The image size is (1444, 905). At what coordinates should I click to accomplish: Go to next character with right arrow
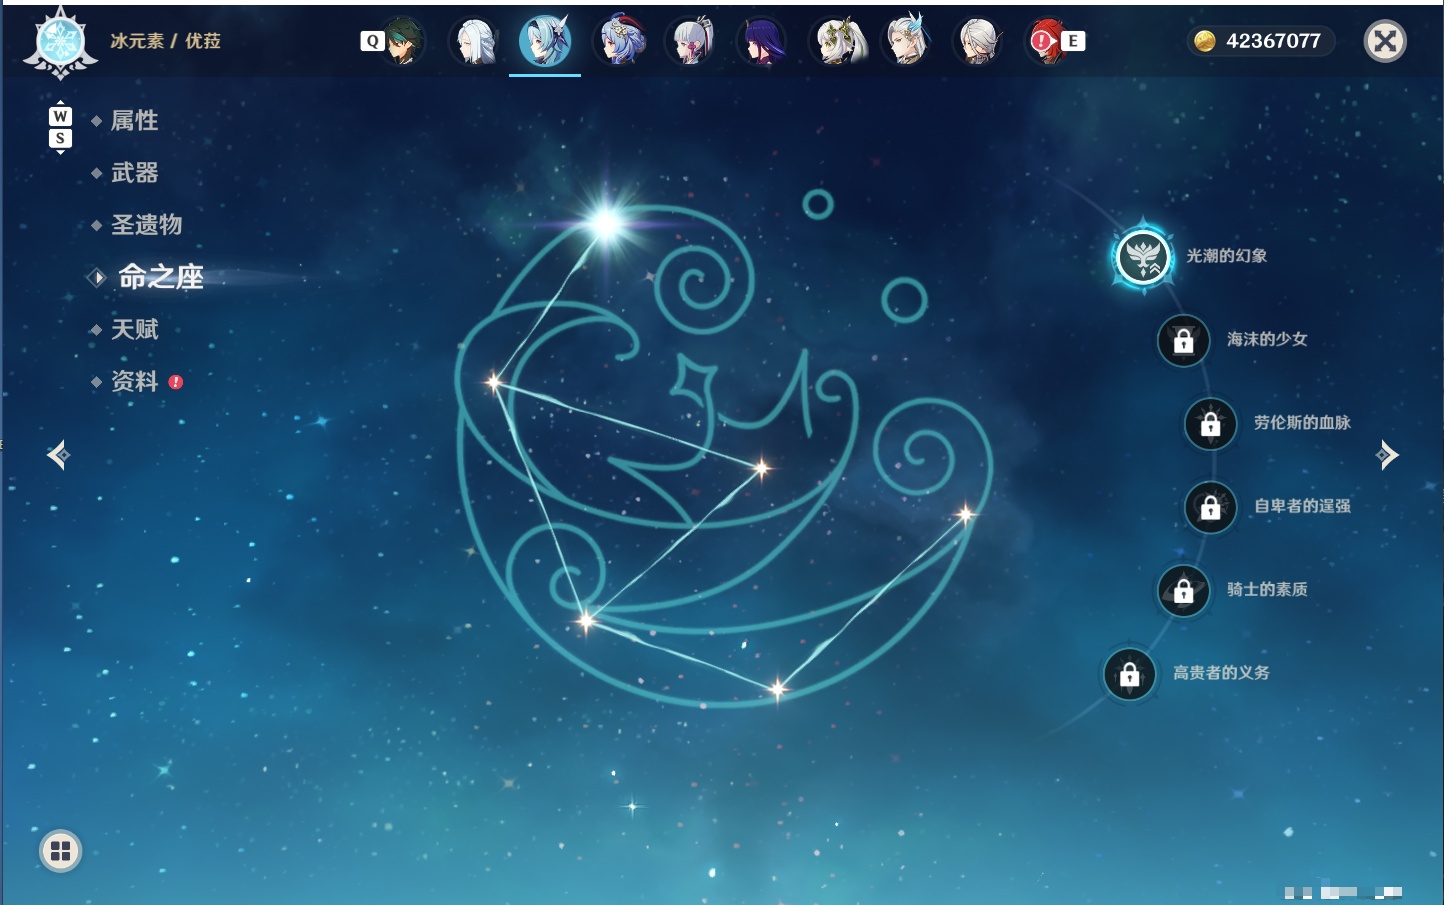click(1387, 455)
